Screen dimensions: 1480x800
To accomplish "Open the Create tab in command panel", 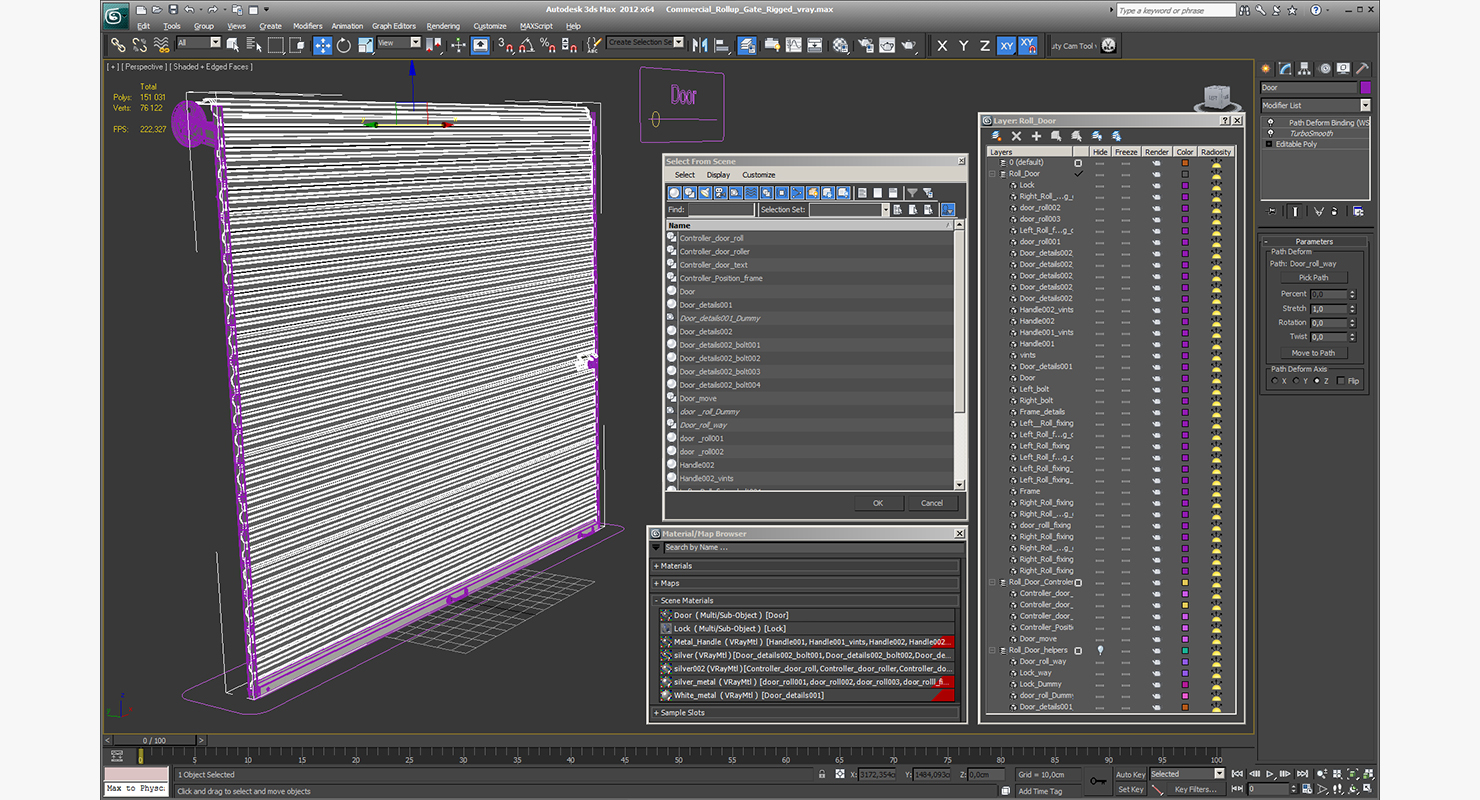I will [x=1266, y=69].
